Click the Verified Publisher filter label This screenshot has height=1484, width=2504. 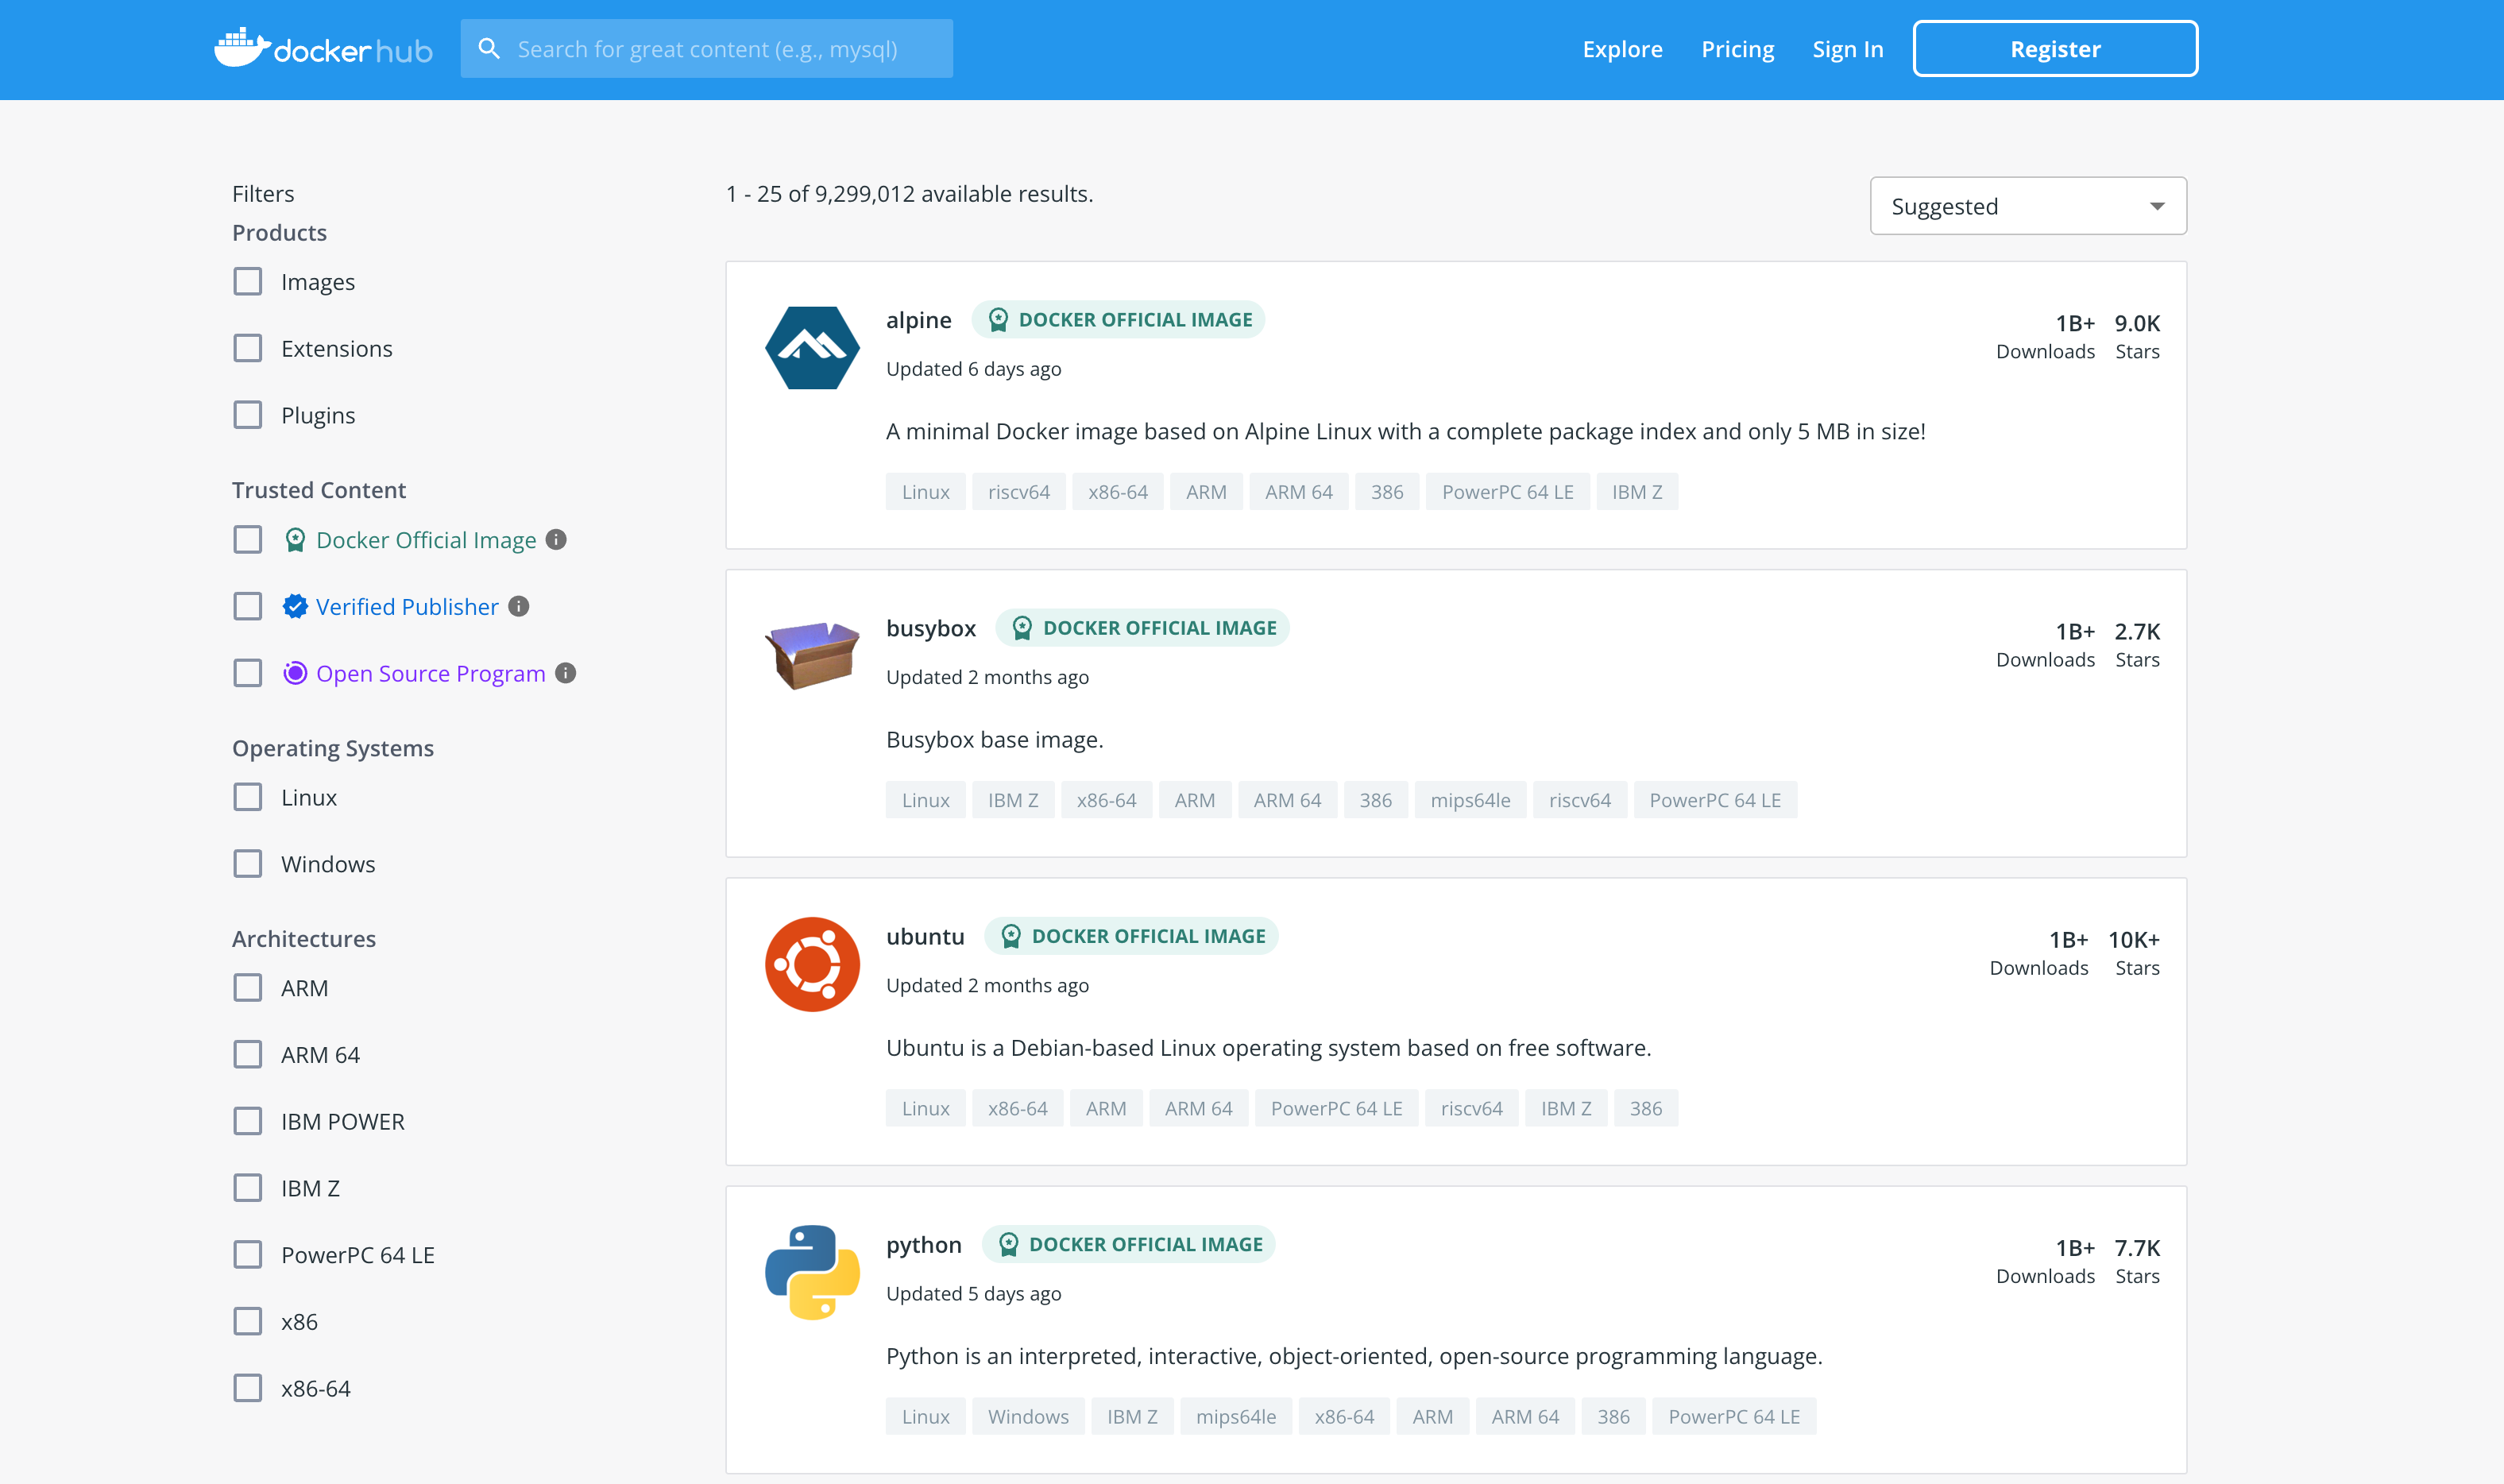407,607
